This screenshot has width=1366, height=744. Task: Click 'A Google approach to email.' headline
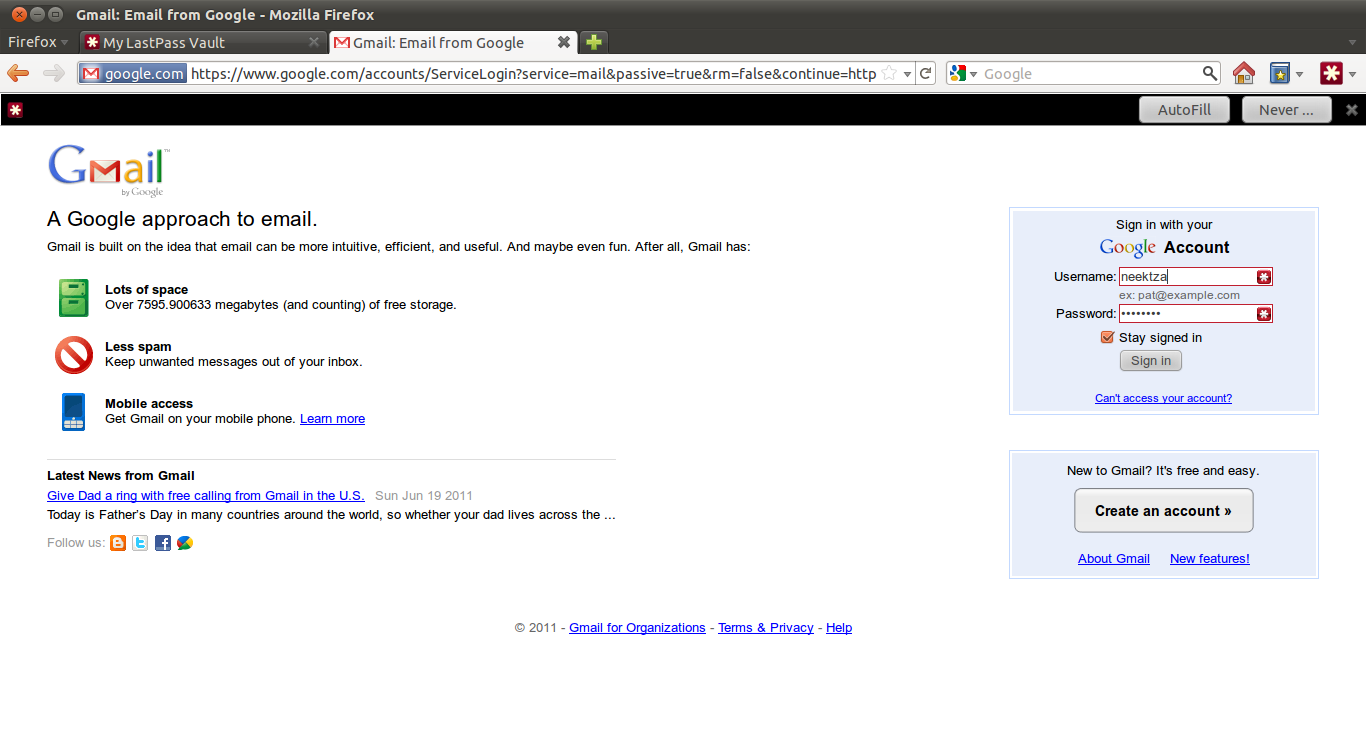(x=182, y=220)
